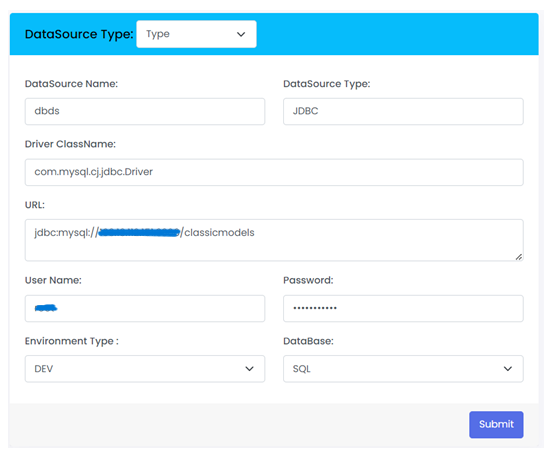Viewport: 551px width, 457px height.
Task: Click the Password label
Action: (308, 280)
